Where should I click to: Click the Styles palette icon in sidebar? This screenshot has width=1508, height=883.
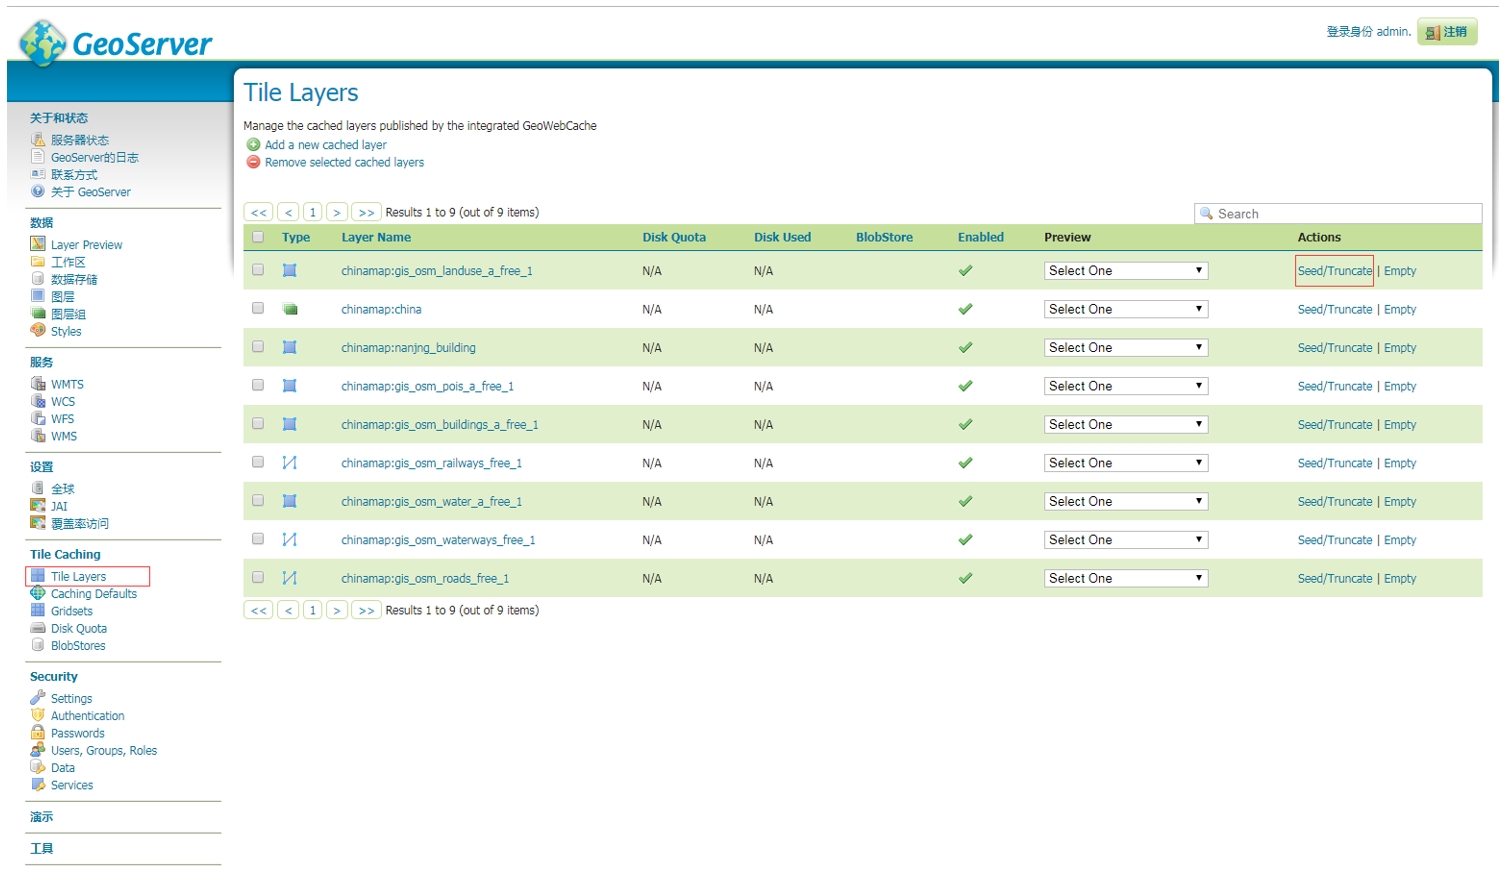(x=38, y=331)
